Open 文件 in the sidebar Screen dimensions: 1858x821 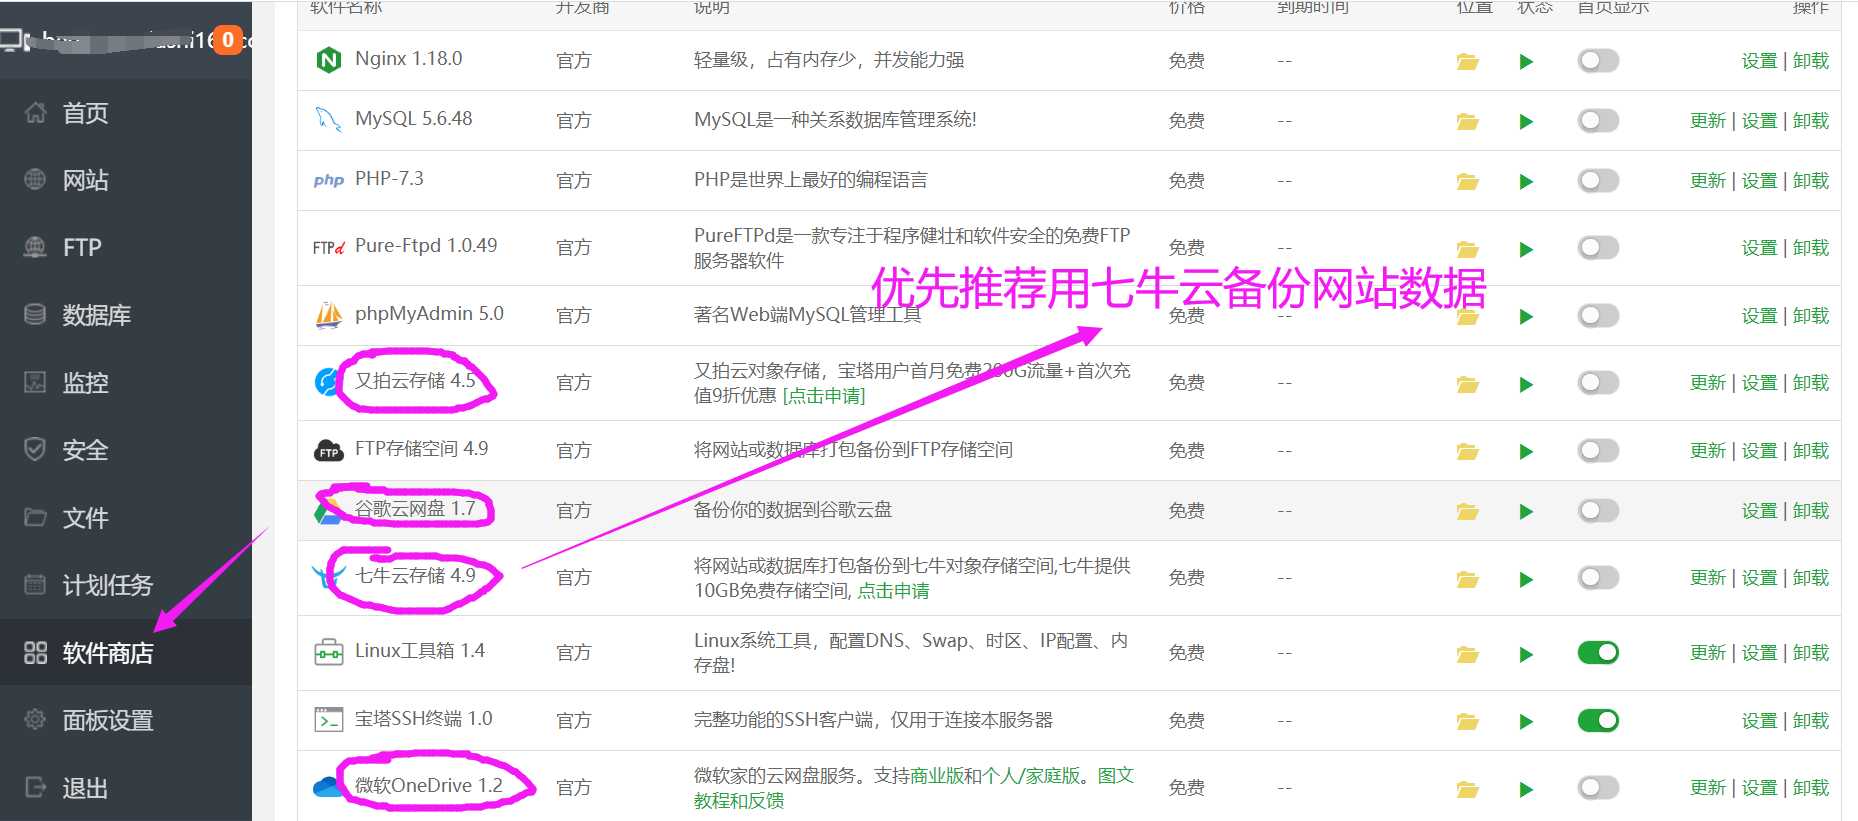click(126, 518)
